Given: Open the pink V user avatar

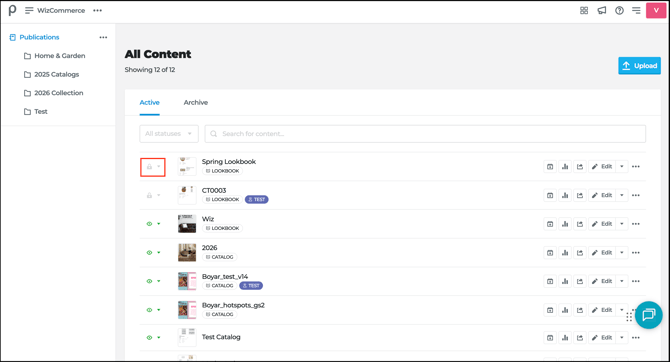Looking at the screenshot, I should click(656, 10).
